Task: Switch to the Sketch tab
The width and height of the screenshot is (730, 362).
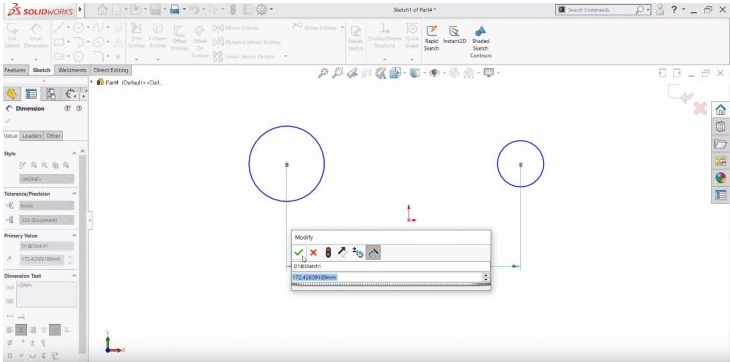Action: pyautogui.click(x=41, y=70)
